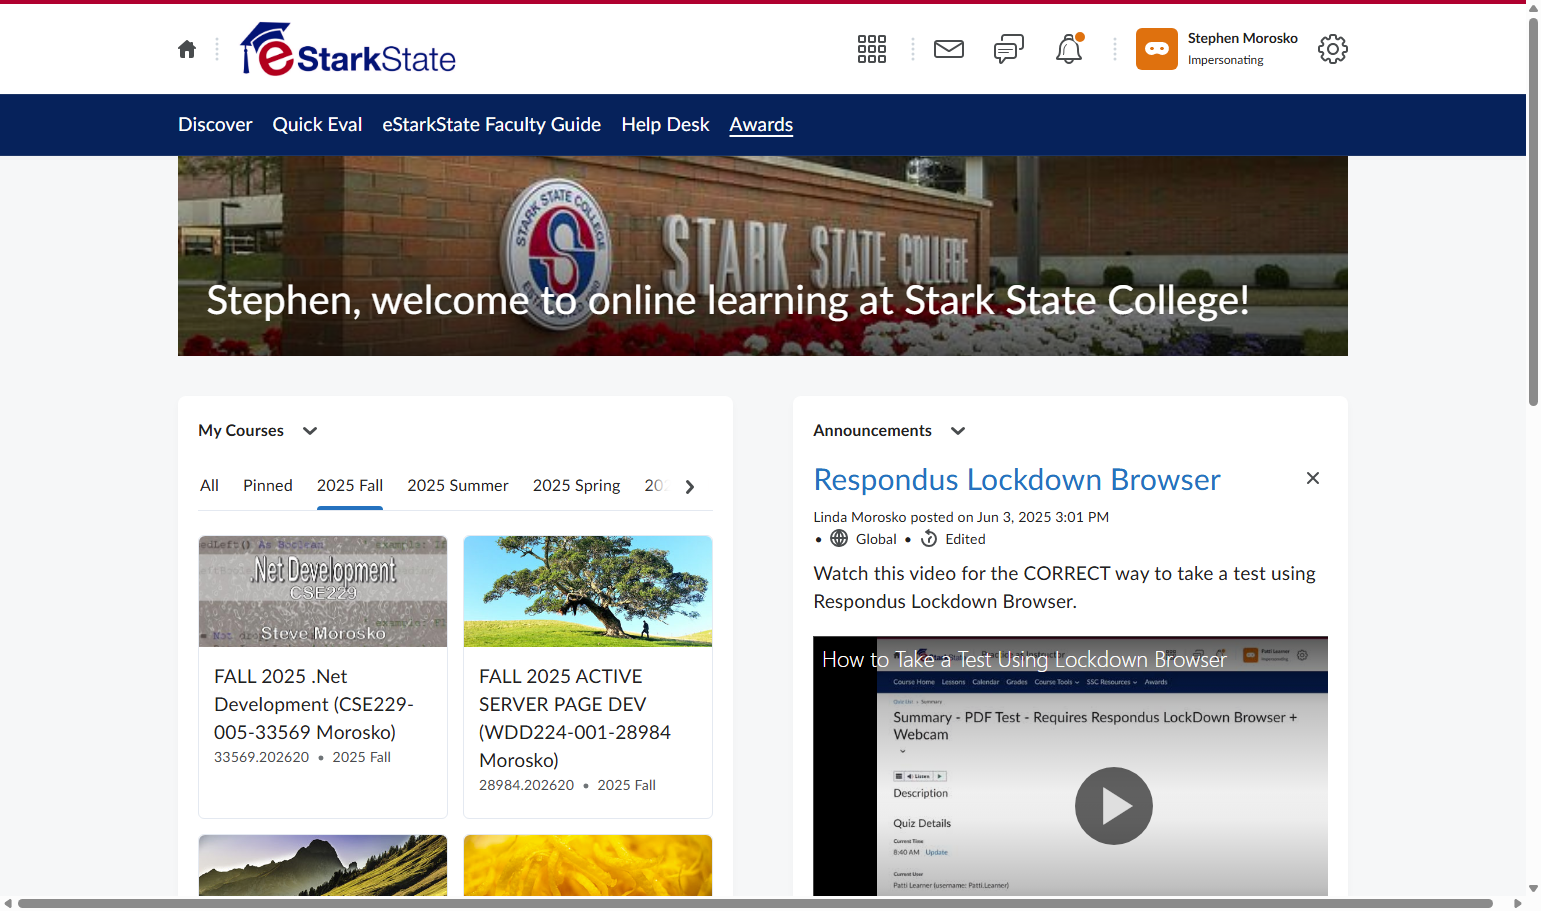Select the 2025 Summer tab
This screenshot has height=911, width=1541.
pyautogui.click(x=458, y=486)
